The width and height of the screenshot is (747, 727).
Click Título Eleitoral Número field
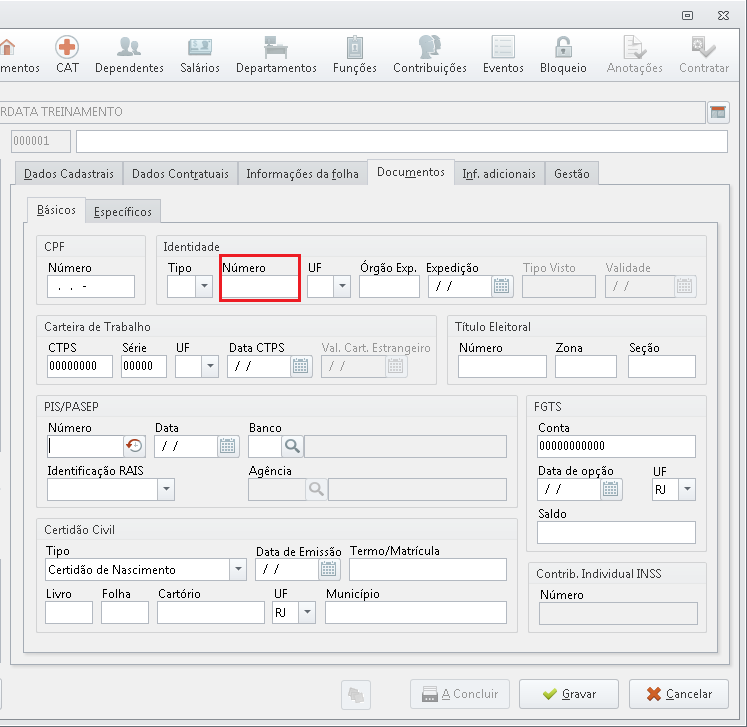tap(502, 366)
